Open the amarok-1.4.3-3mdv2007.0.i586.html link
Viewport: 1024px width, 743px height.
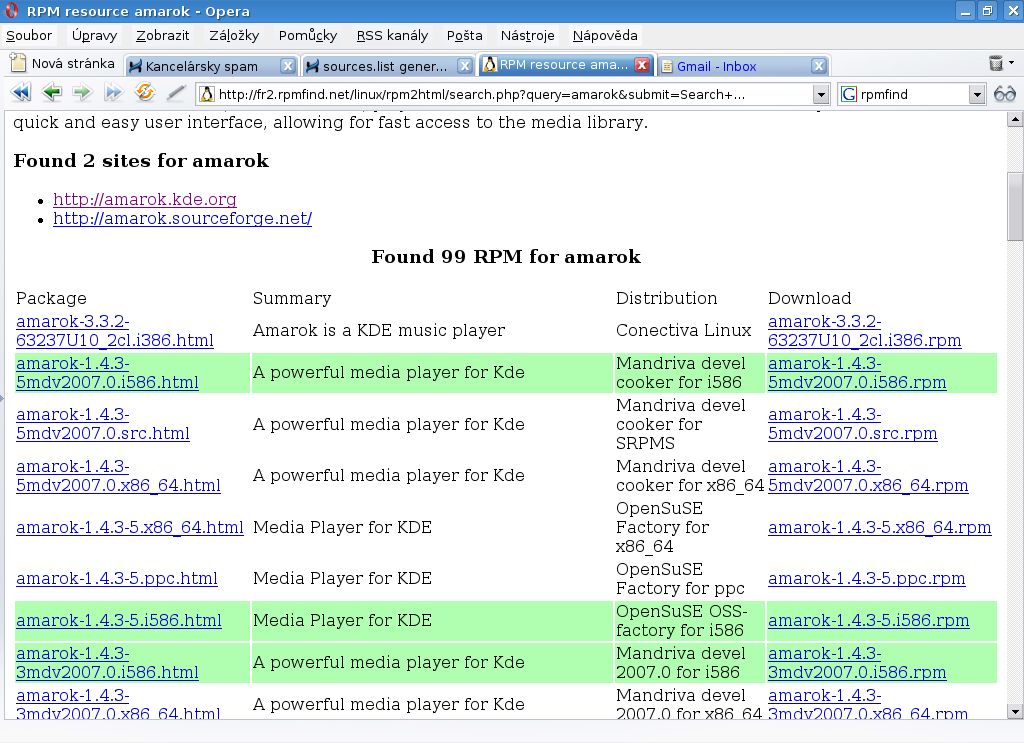[107, 663]
